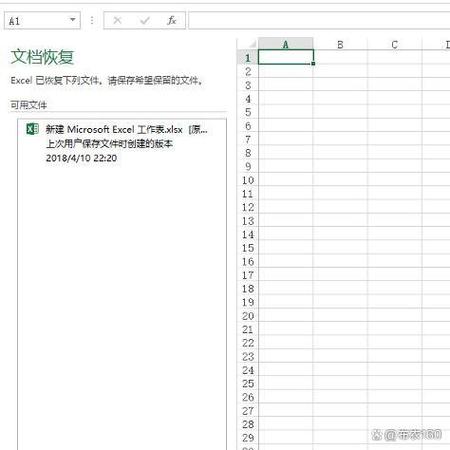
Task: Select row 25 header
Action: [x=248, y=384]
